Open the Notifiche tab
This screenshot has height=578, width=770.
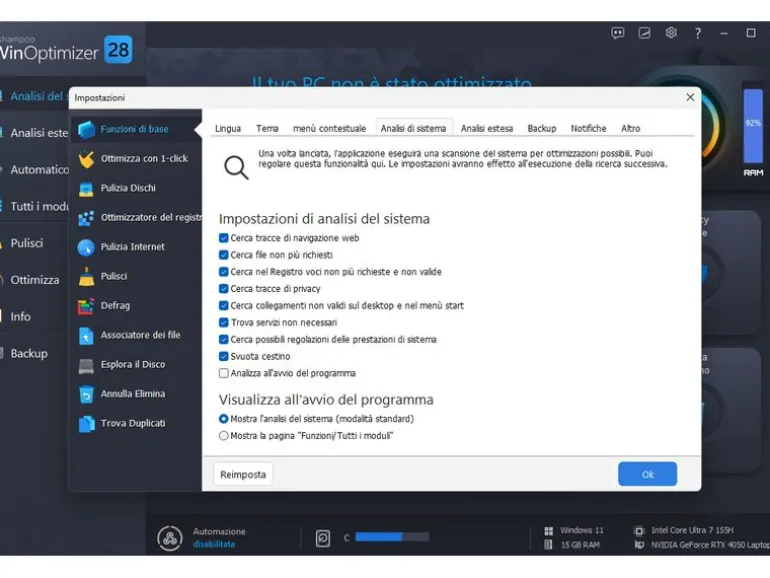click(x=588, y=129)
